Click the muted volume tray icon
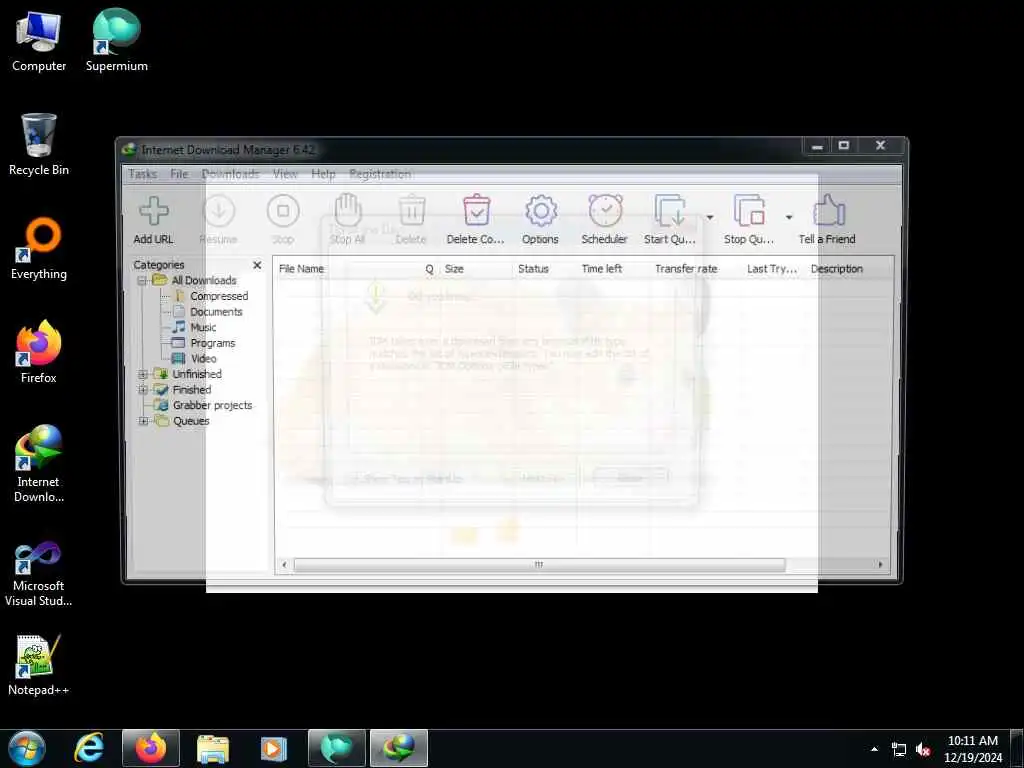Viewport: 1024px width, 768px height. pyautogui.click(x=923, y=750)
